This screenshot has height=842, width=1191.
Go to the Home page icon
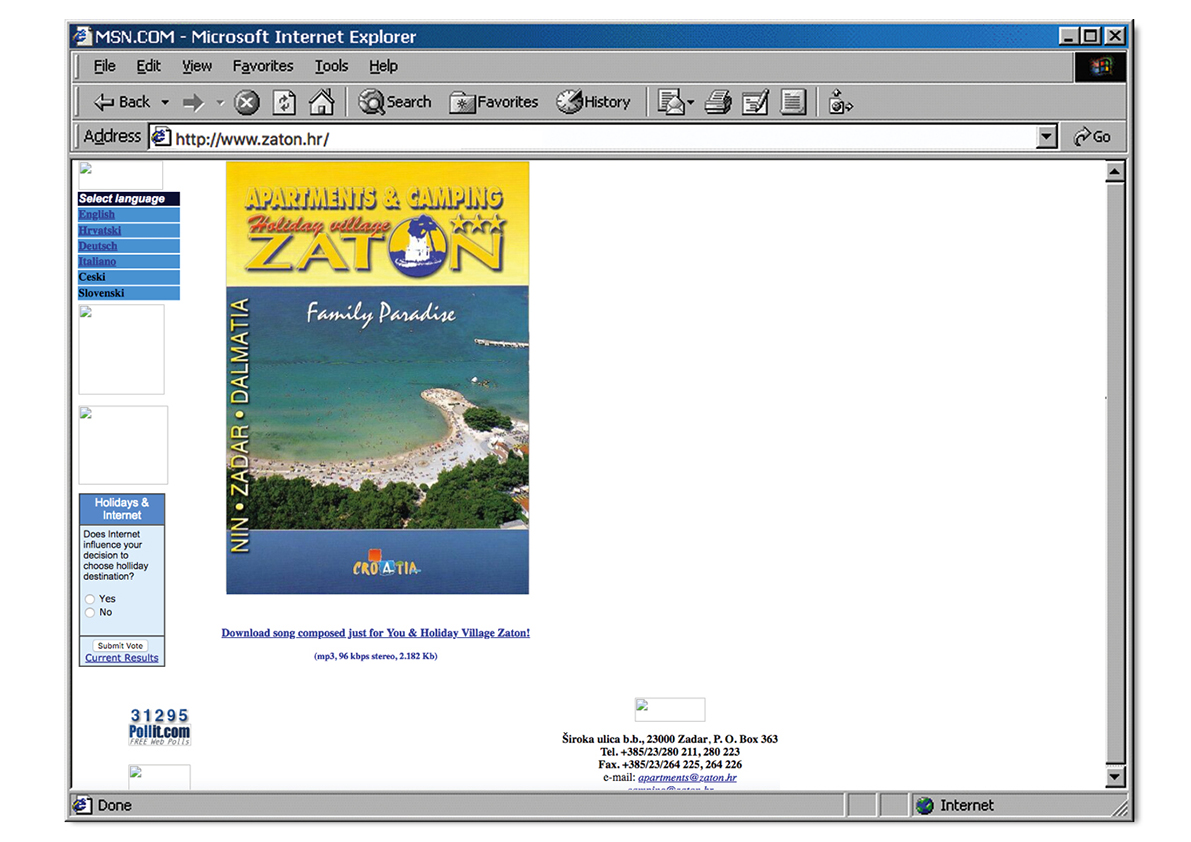321,102
